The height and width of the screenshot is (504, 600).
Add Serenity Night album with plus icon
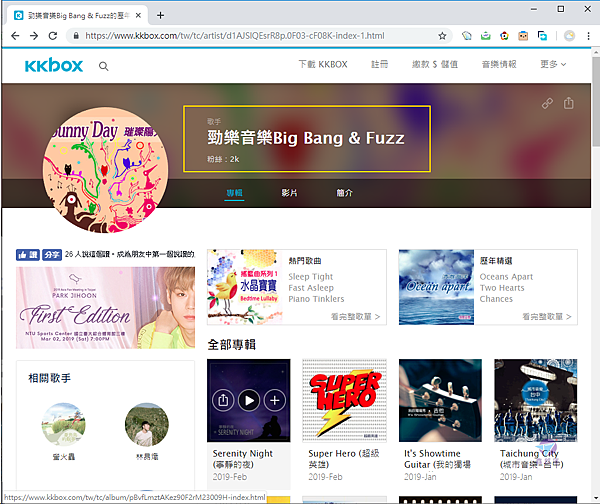point(274,401)
